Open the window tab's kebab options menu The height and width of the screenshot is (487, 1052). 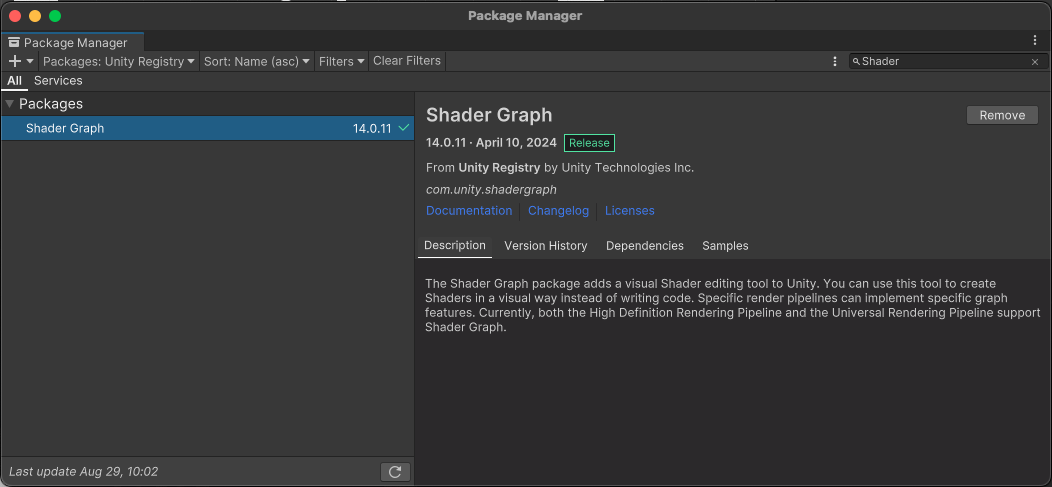click(x=1035, y=40)
